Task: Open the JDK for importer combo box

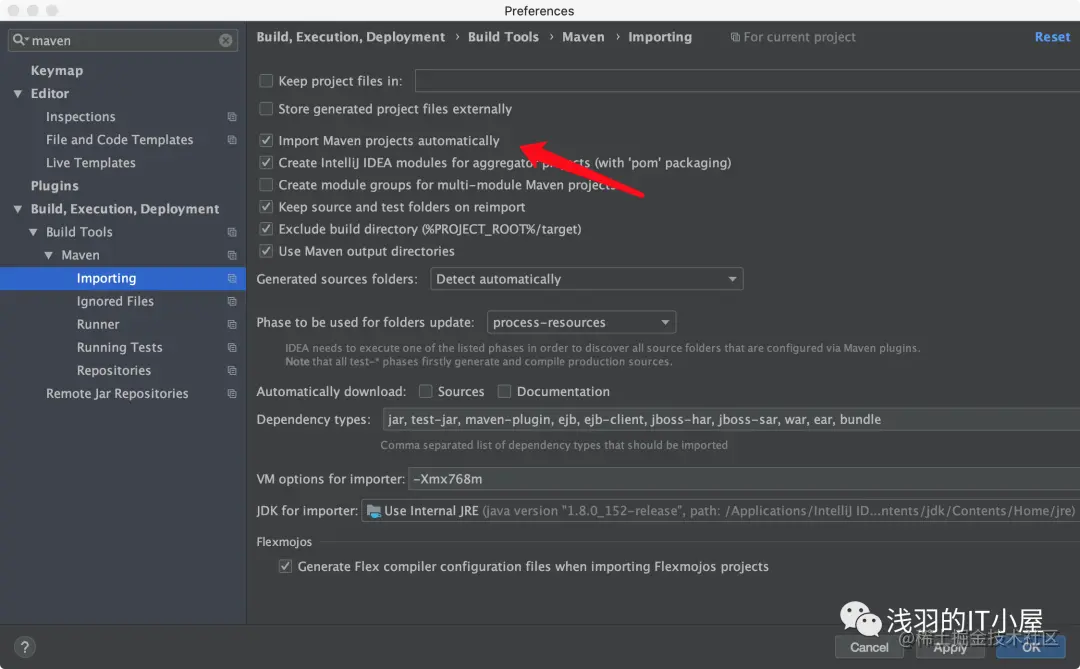Action: point(720,511)
